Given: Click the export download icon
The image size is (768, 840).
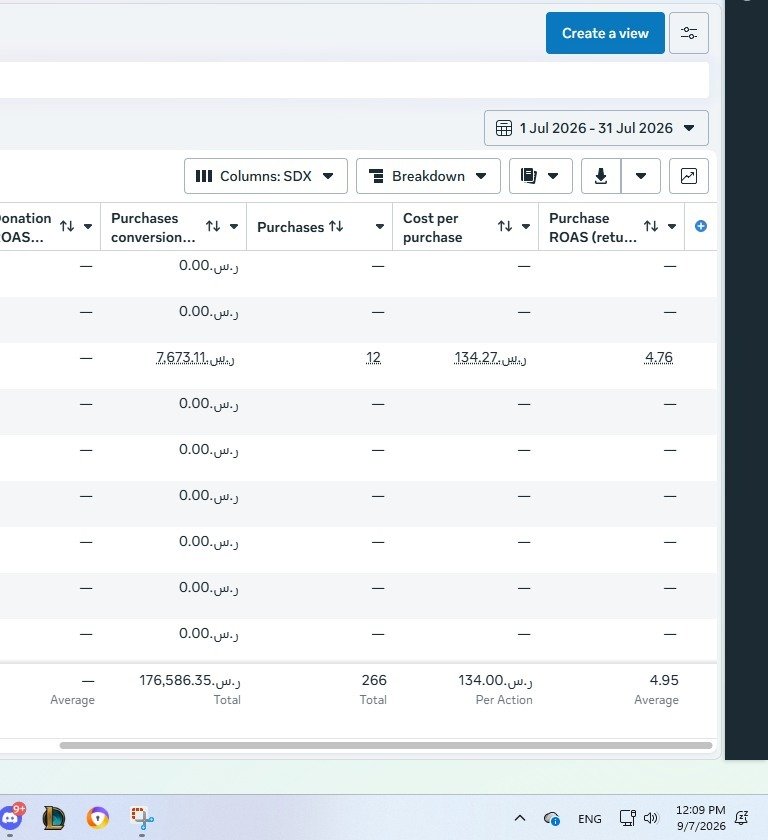Looking at the screenshot, I should coord(601,176).
